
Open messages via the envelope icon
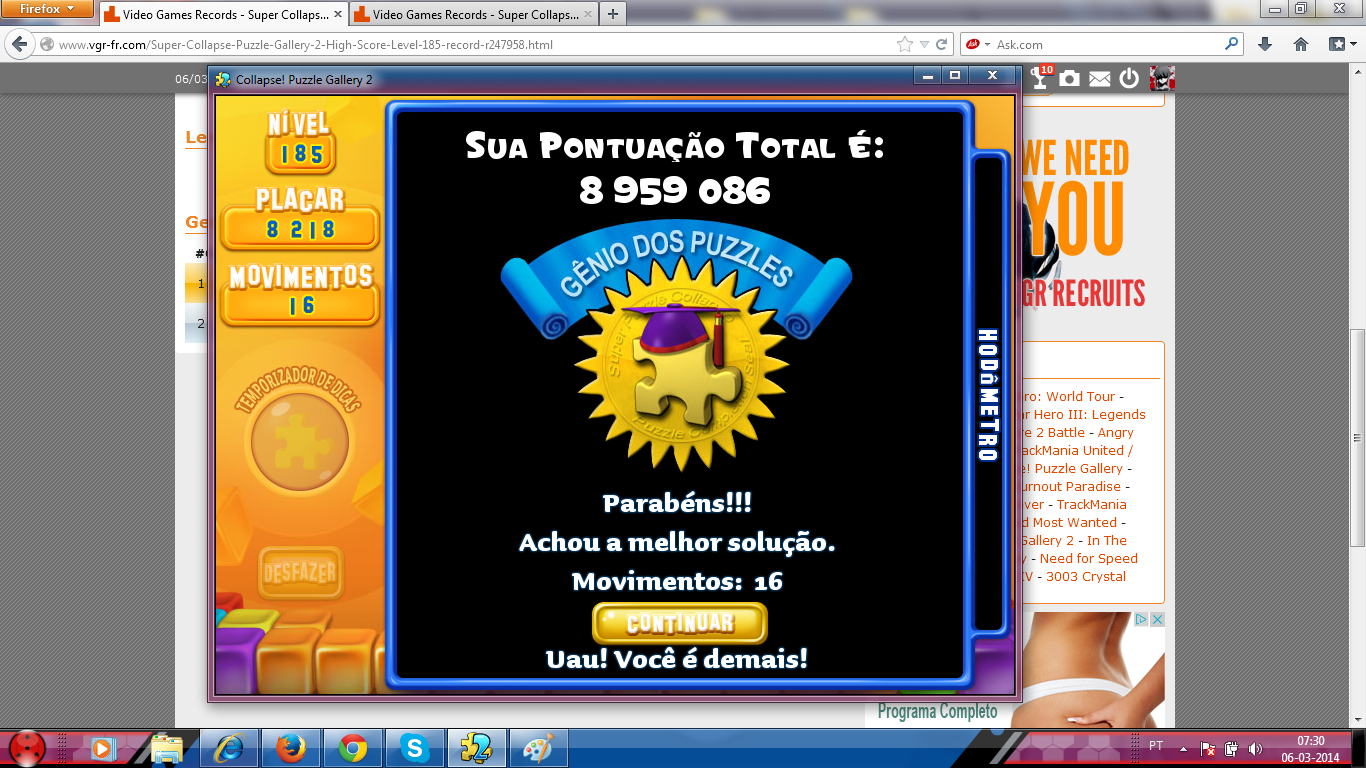pyautogui.click(x=1100, y=79)
